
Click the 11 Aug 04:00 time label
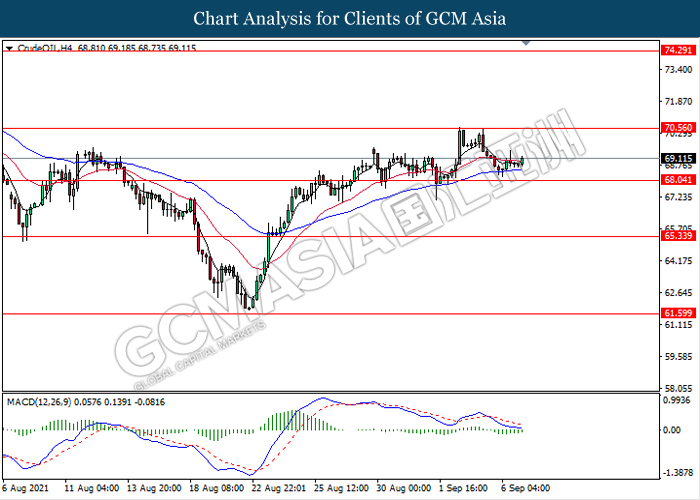tap(92, 488)
